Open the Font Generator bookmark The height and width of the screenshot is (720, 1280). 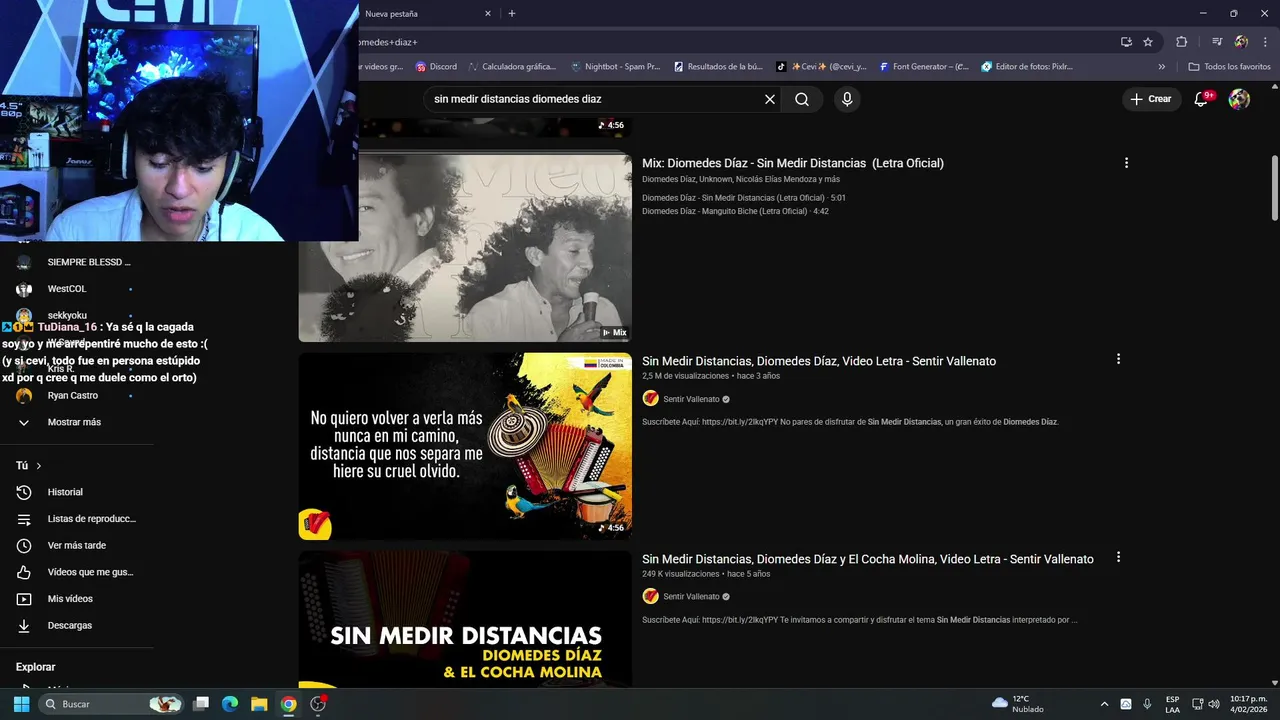coord(925,67)
